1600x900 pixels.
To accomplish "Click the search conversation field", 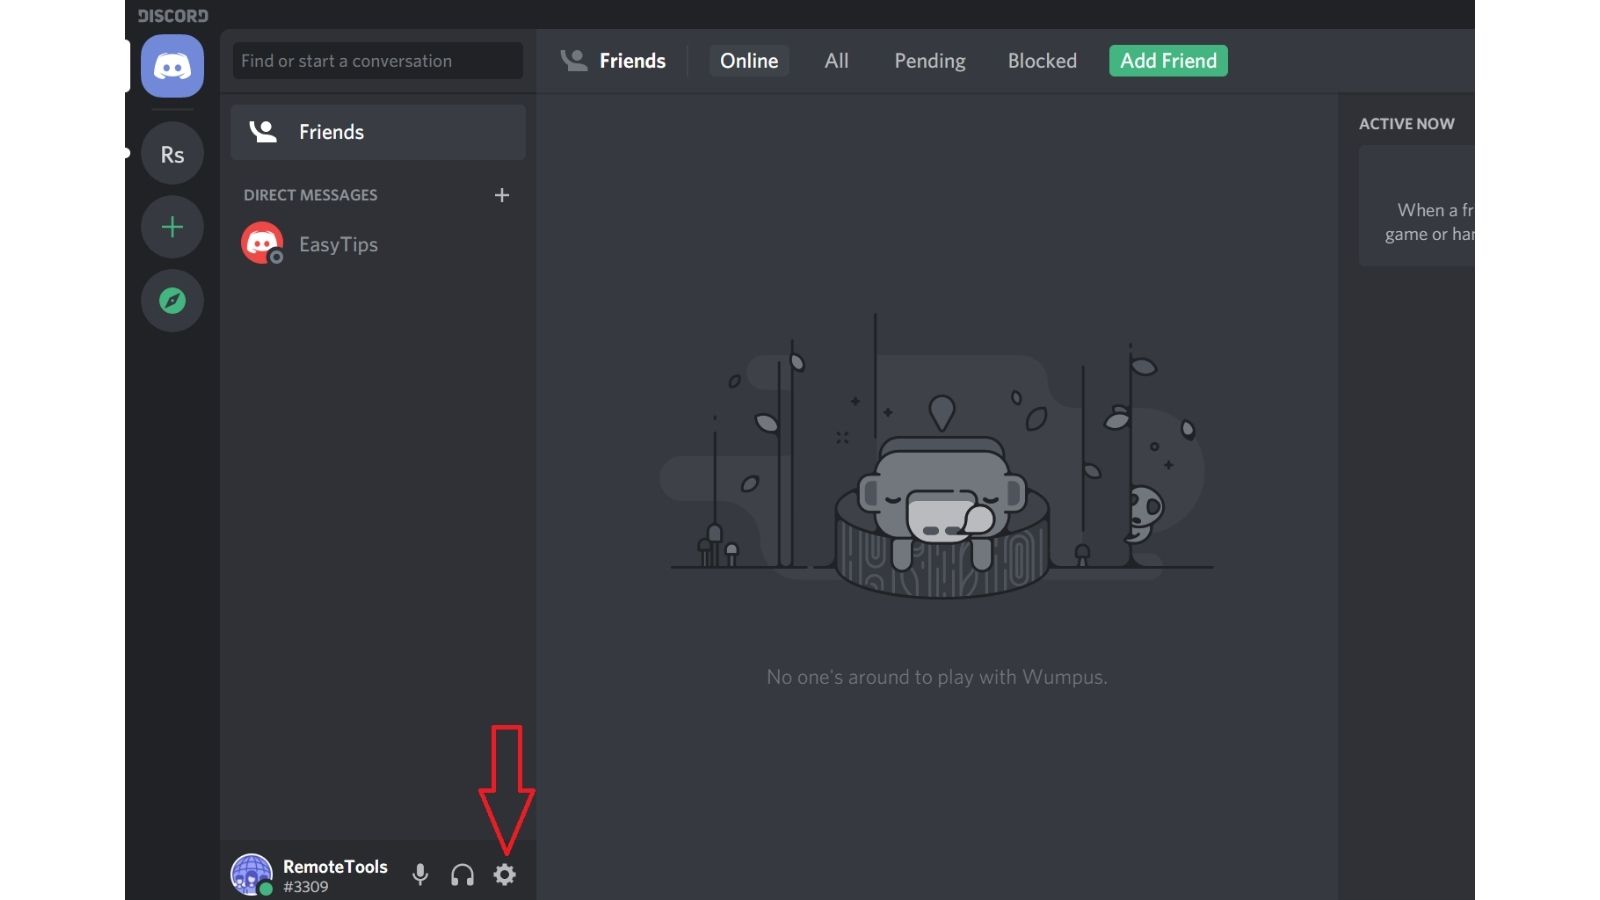I will coord(378,61).
